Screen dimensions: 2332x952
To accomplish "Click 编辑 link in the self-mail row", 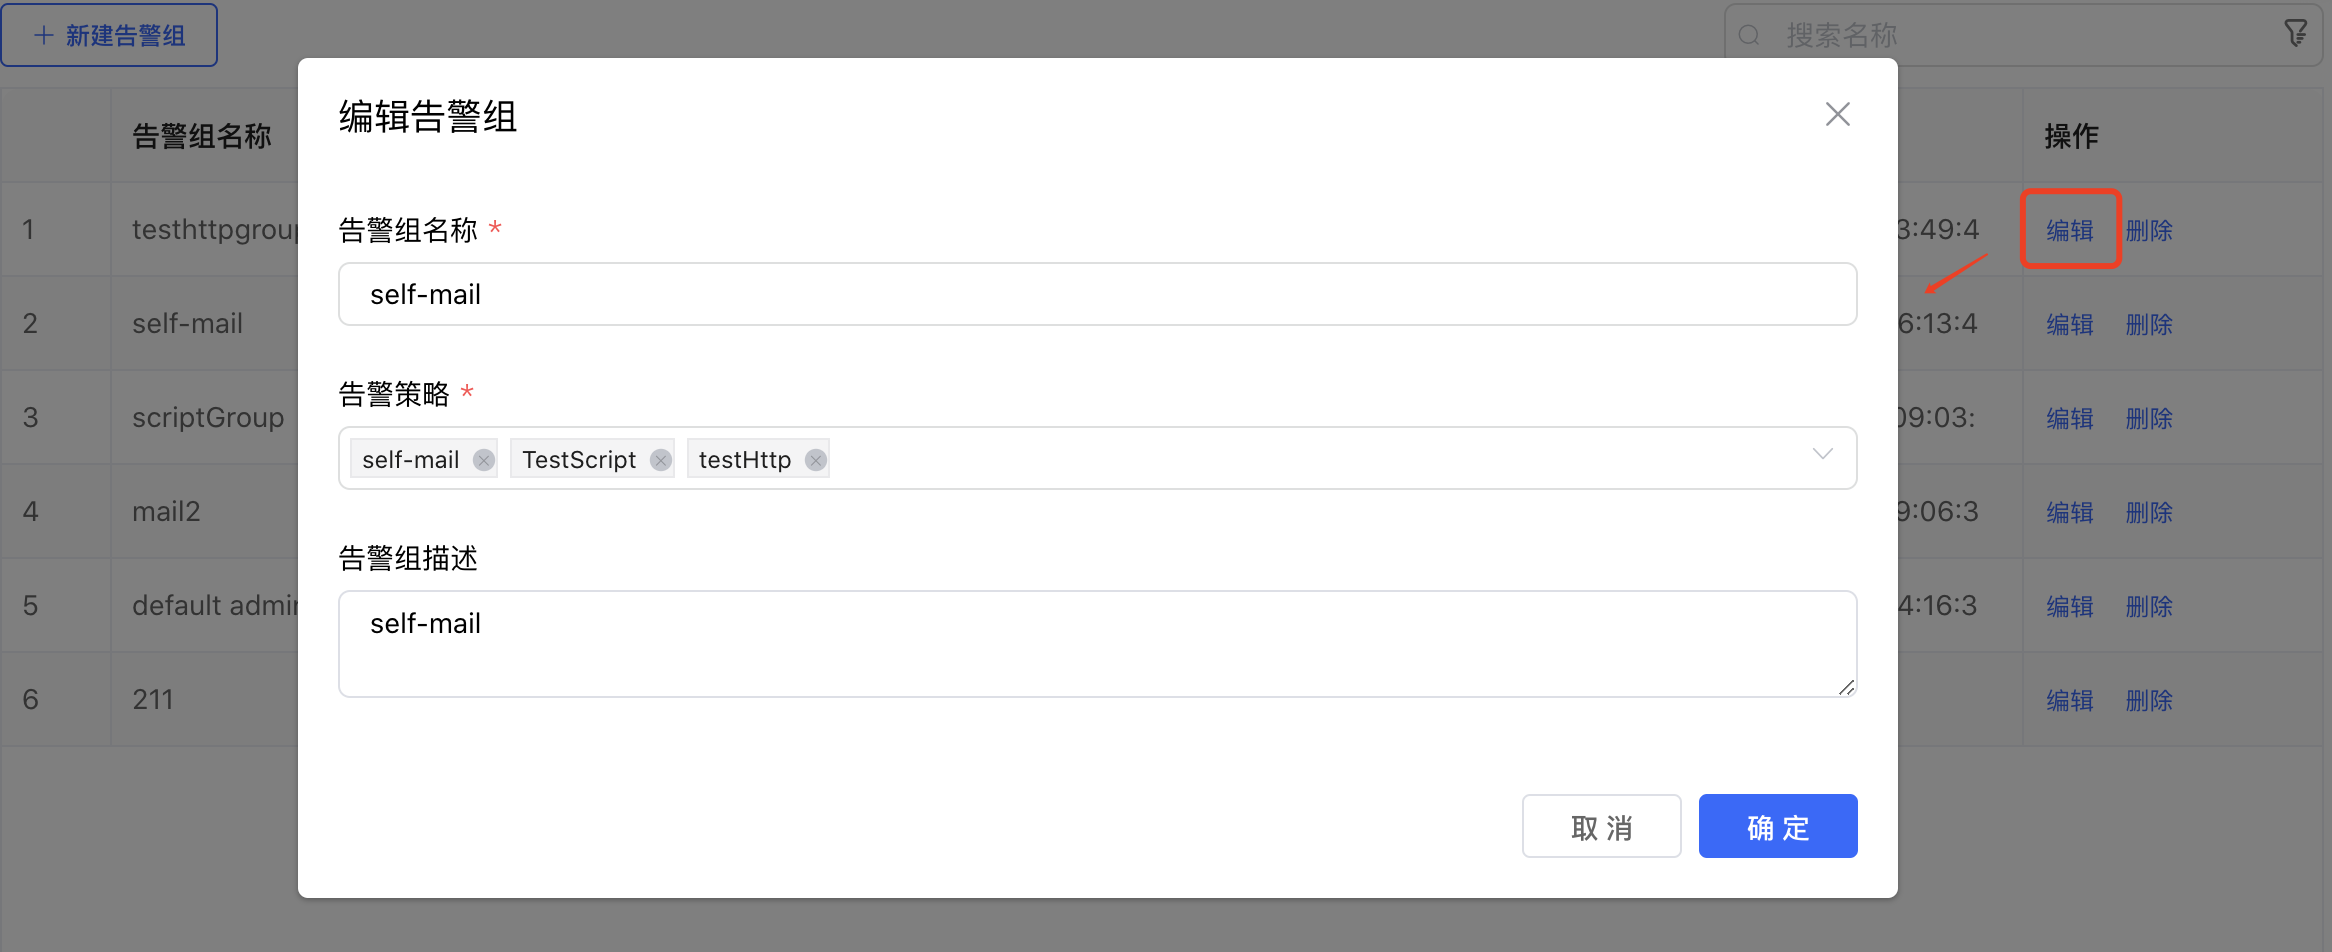I will [x=2069, y=325].
